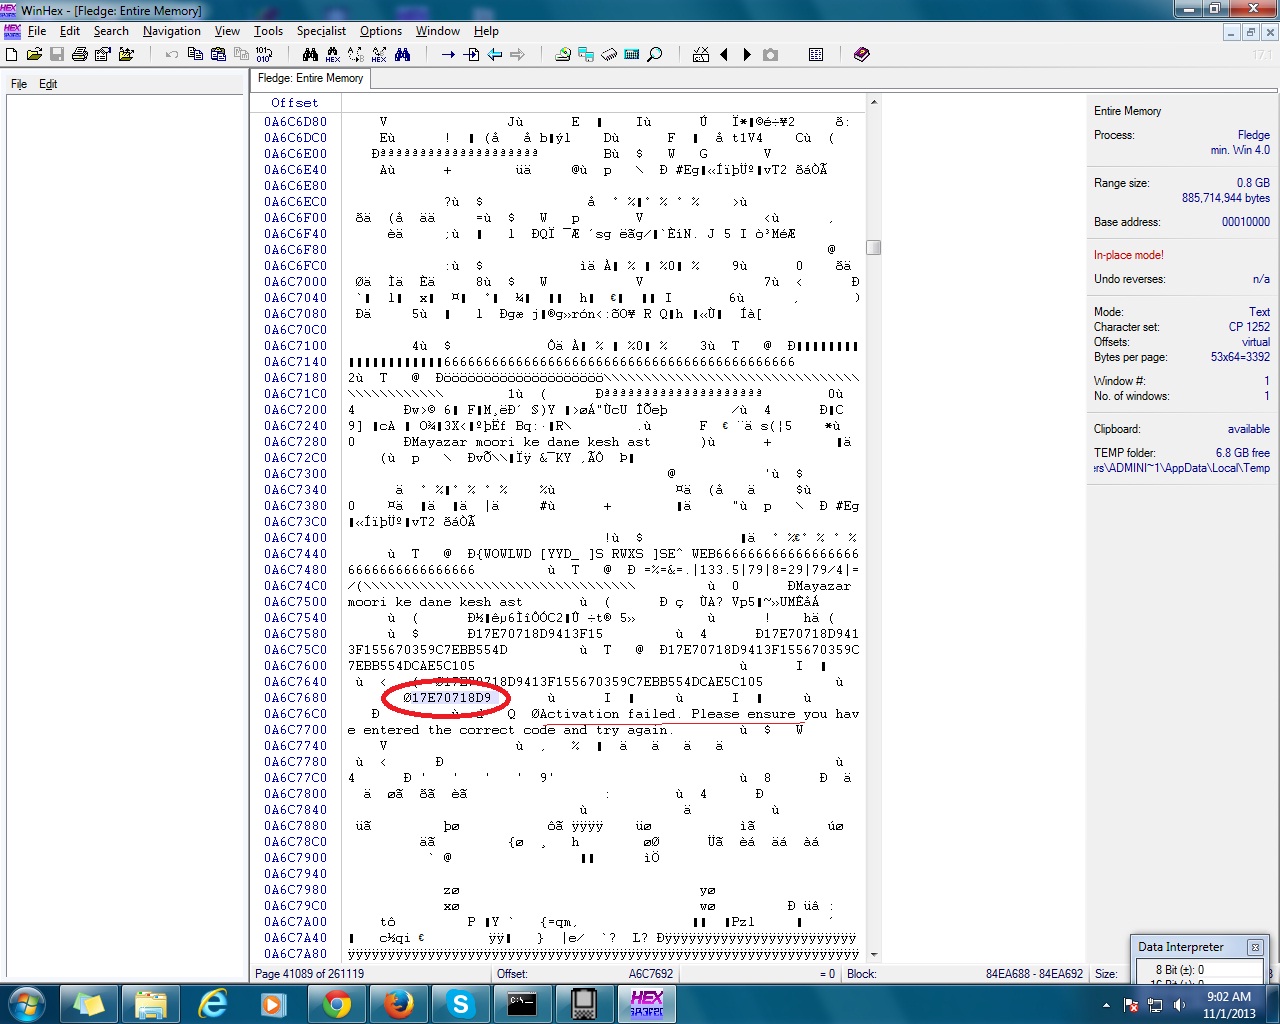1280x1024 pixels.
Task: Click the Replace Text toolbar icon
Action: [356, 54]
